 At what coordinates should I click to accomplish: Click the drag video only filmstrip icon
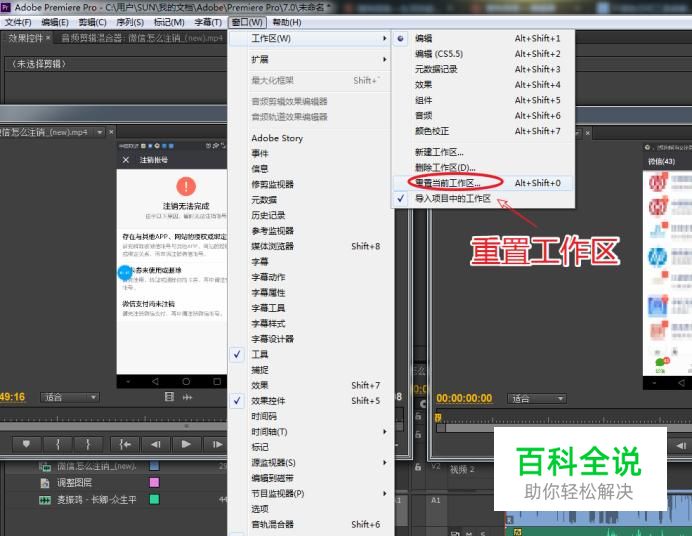click(169, 397)
